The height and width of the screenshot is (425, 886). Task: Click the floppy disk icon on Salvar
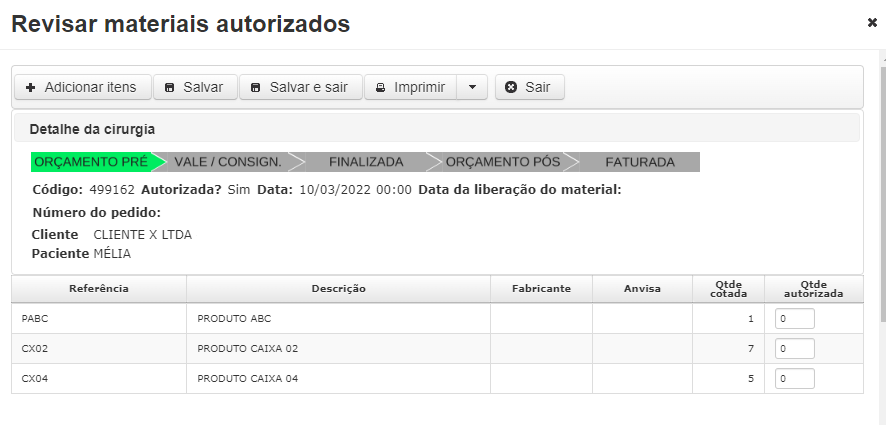point(170,88)
